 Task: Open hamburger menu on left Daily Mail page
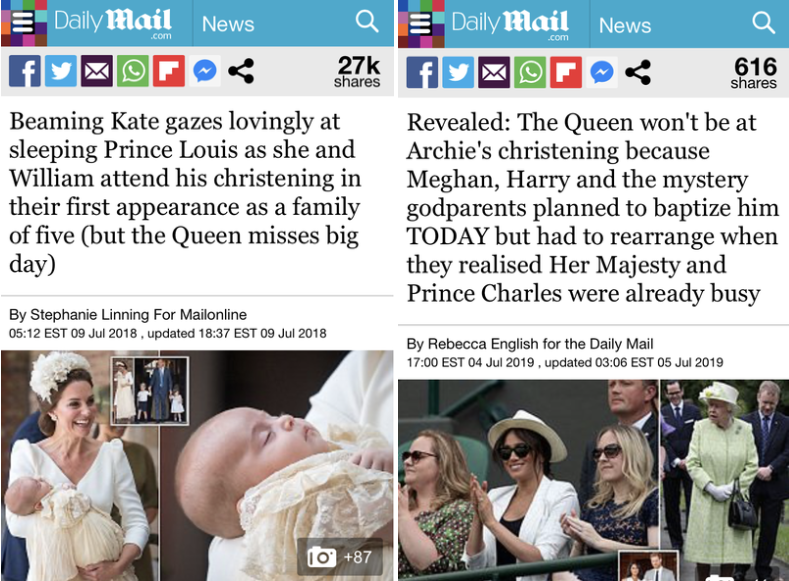coord(24,23)
